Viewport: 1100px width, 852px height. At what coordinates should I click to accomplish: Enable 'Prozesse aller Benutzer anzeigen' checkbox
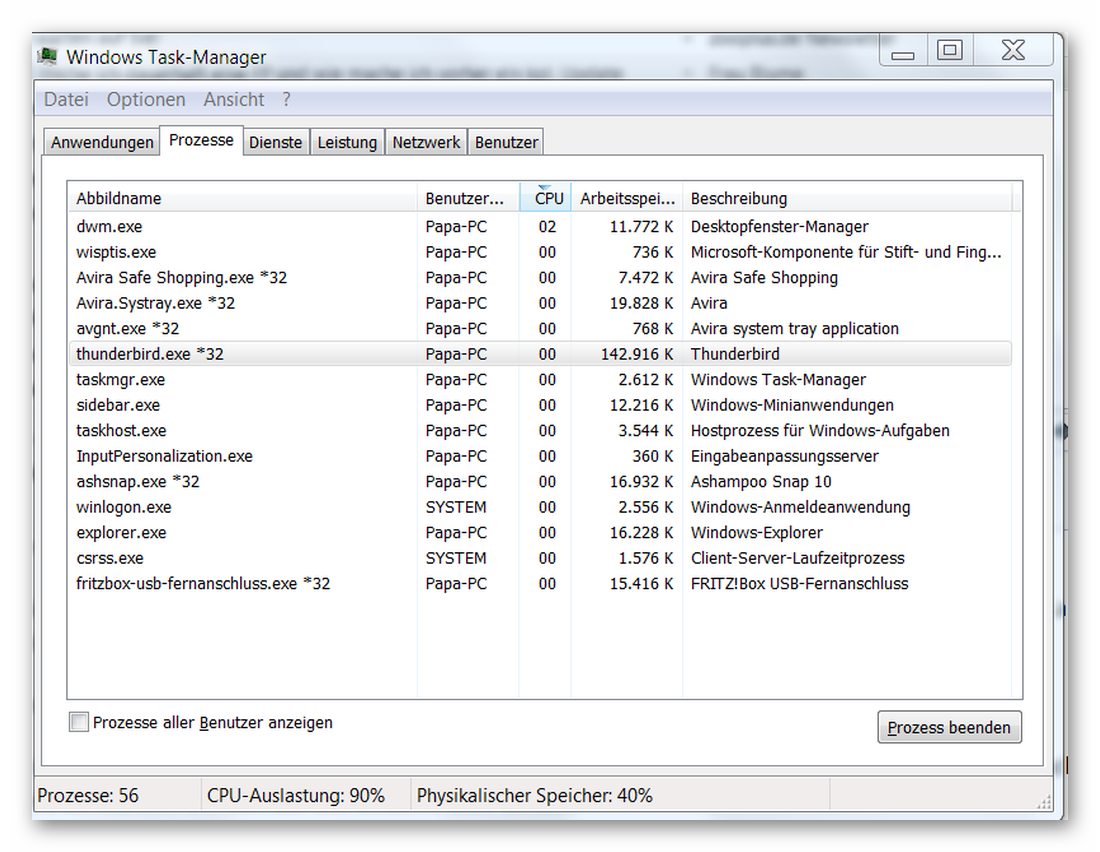(x=79, y=721)
